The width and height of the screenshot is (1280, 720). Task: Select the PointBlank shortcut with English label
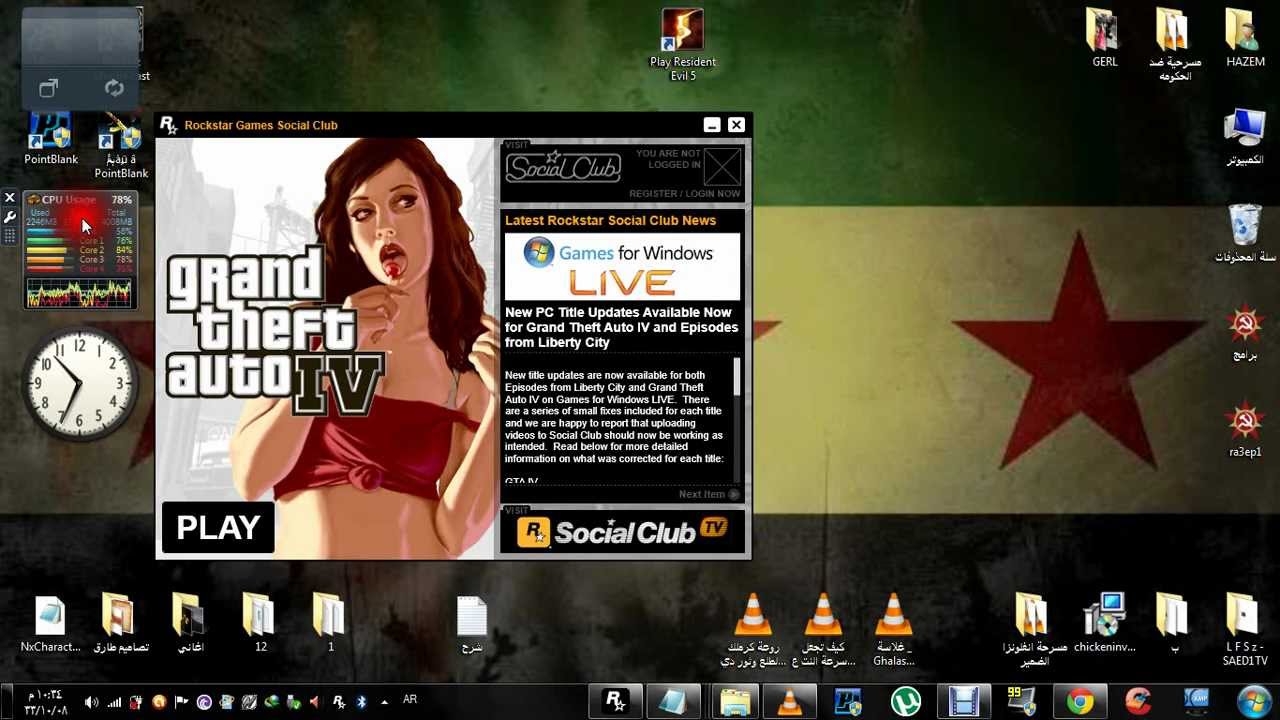click(51, 138)
